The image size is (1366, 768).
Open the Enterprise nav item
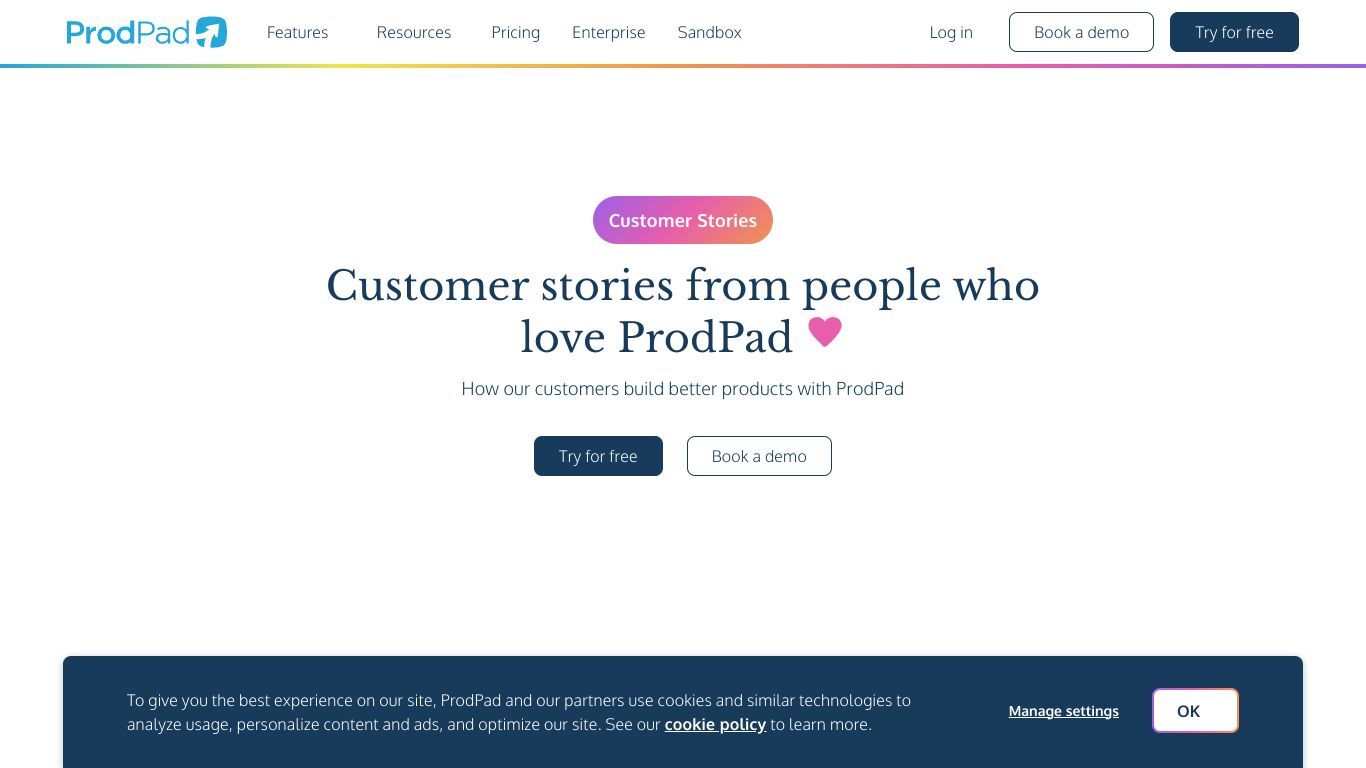point(608,32)
